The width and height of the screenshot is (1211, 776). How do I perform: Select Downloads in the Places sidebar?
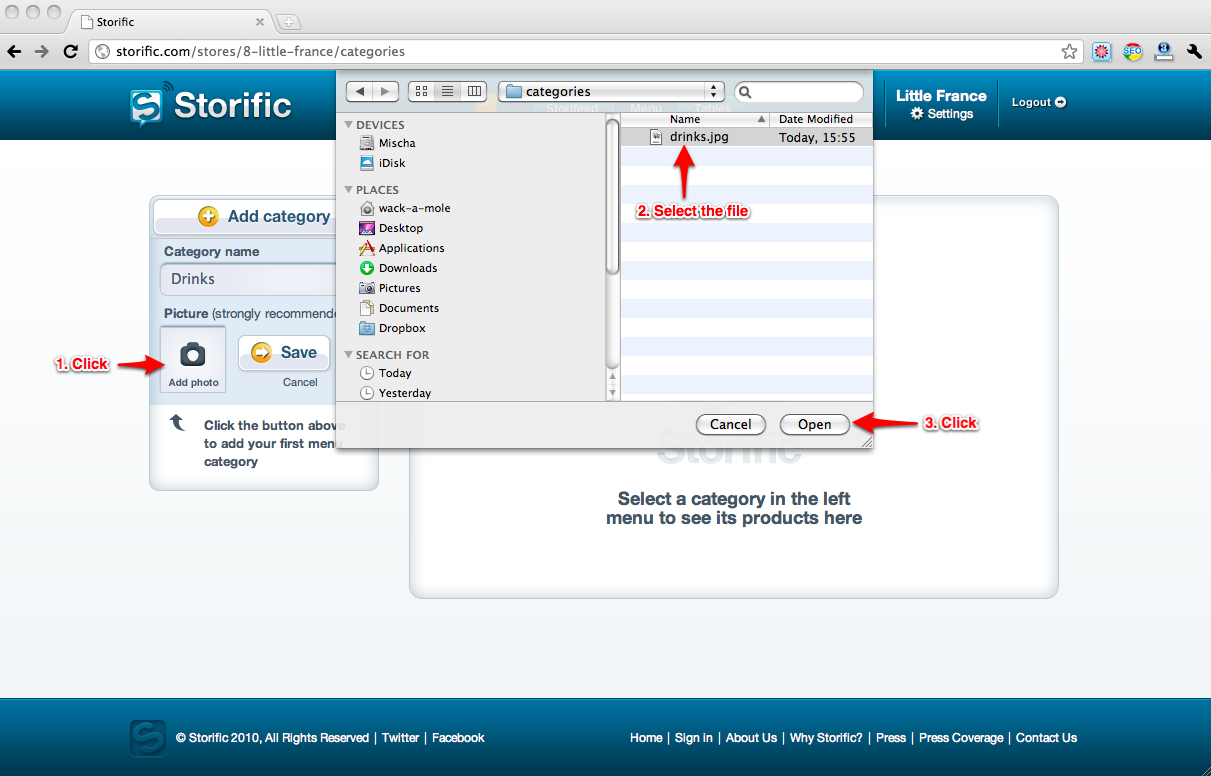tap(407, 268)
